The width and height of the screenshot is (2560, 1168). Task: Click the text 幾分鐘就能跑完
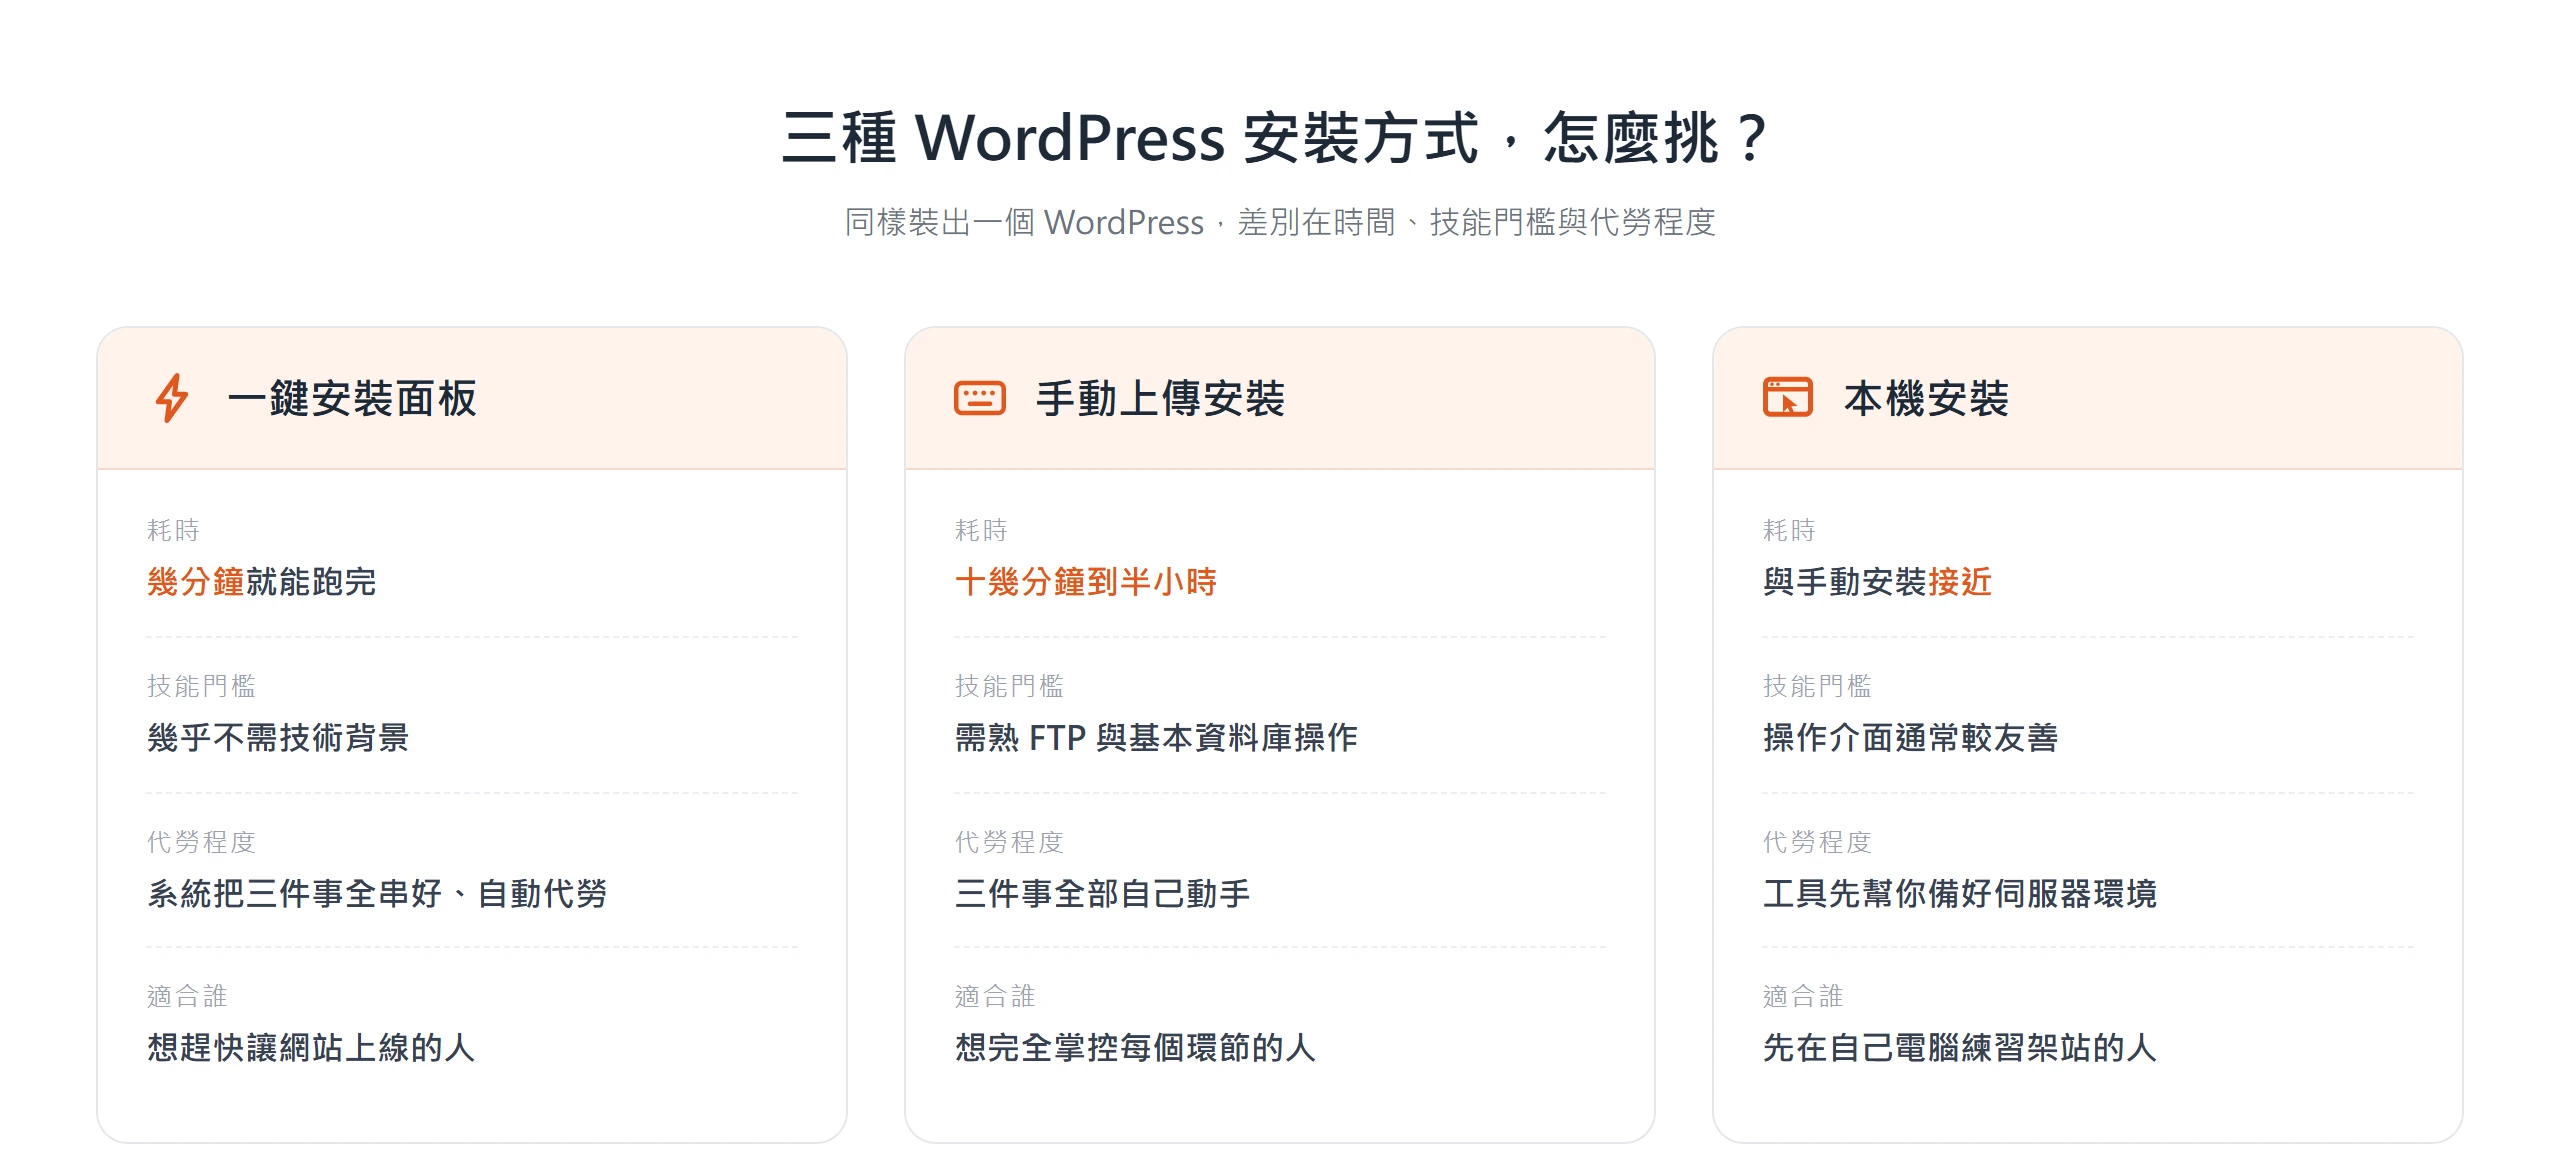pos(262,582)
